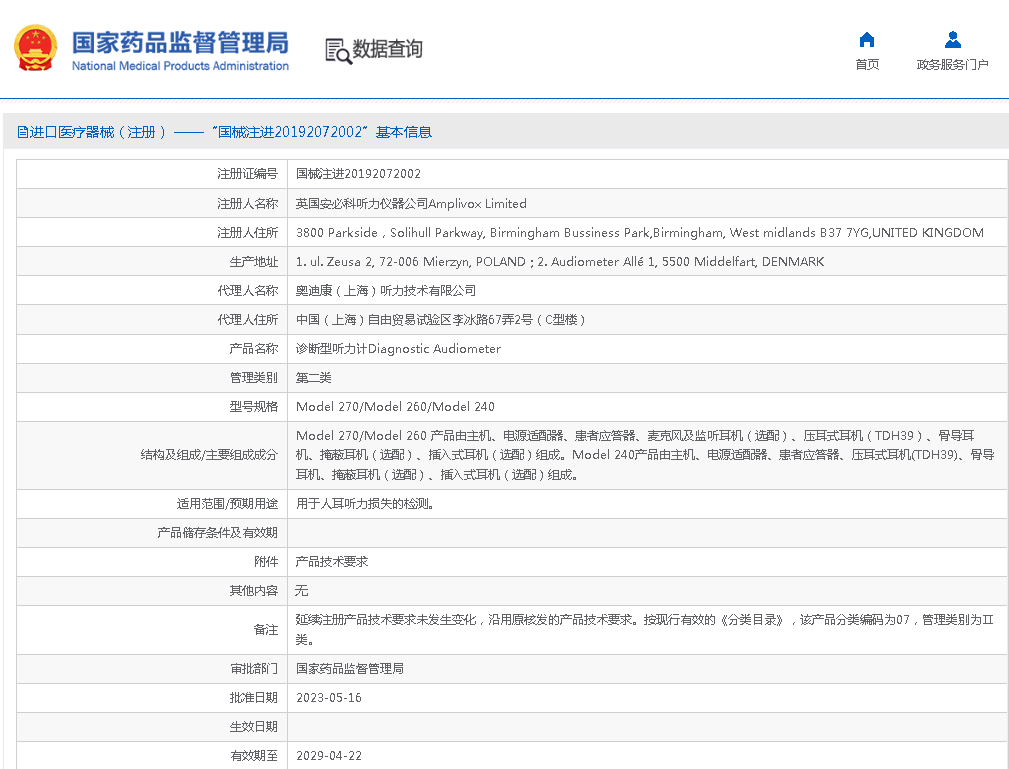
Task: Select registration number 国械注进20192072002 in table
Action: (358, 174)
